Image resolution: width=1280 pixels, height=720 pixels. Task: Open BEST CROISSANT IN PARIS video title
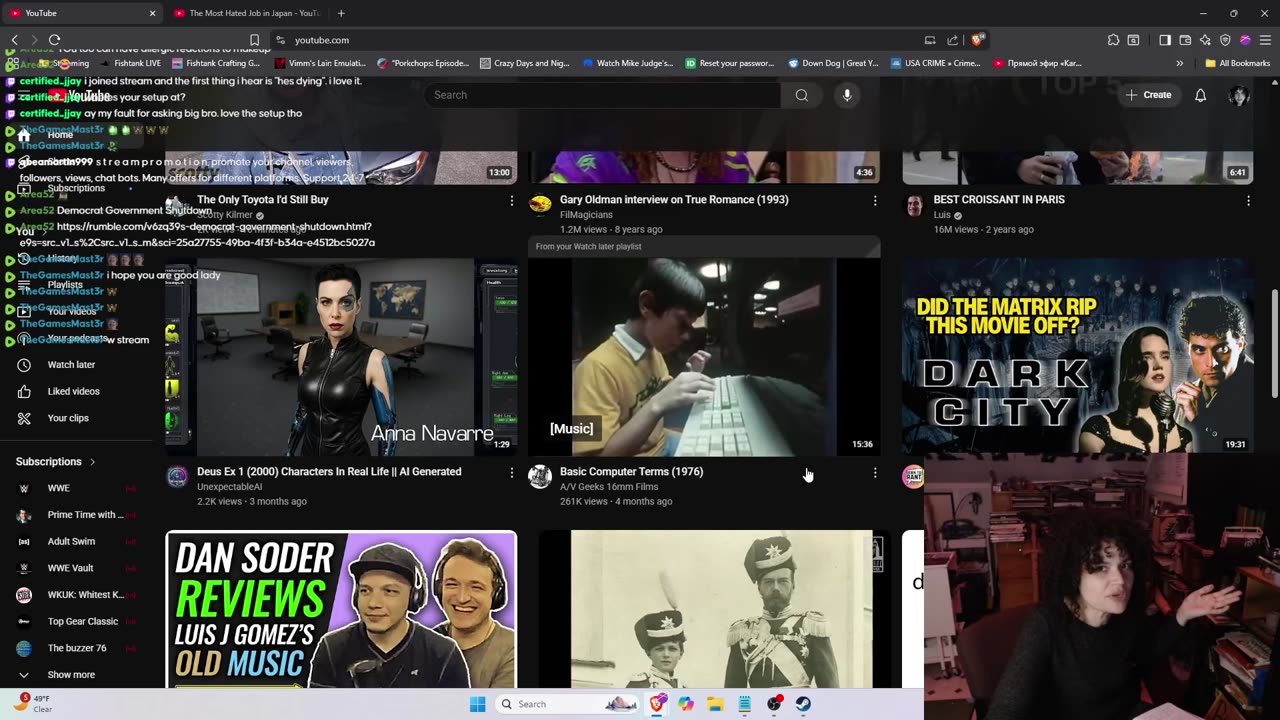pos(999,200)
